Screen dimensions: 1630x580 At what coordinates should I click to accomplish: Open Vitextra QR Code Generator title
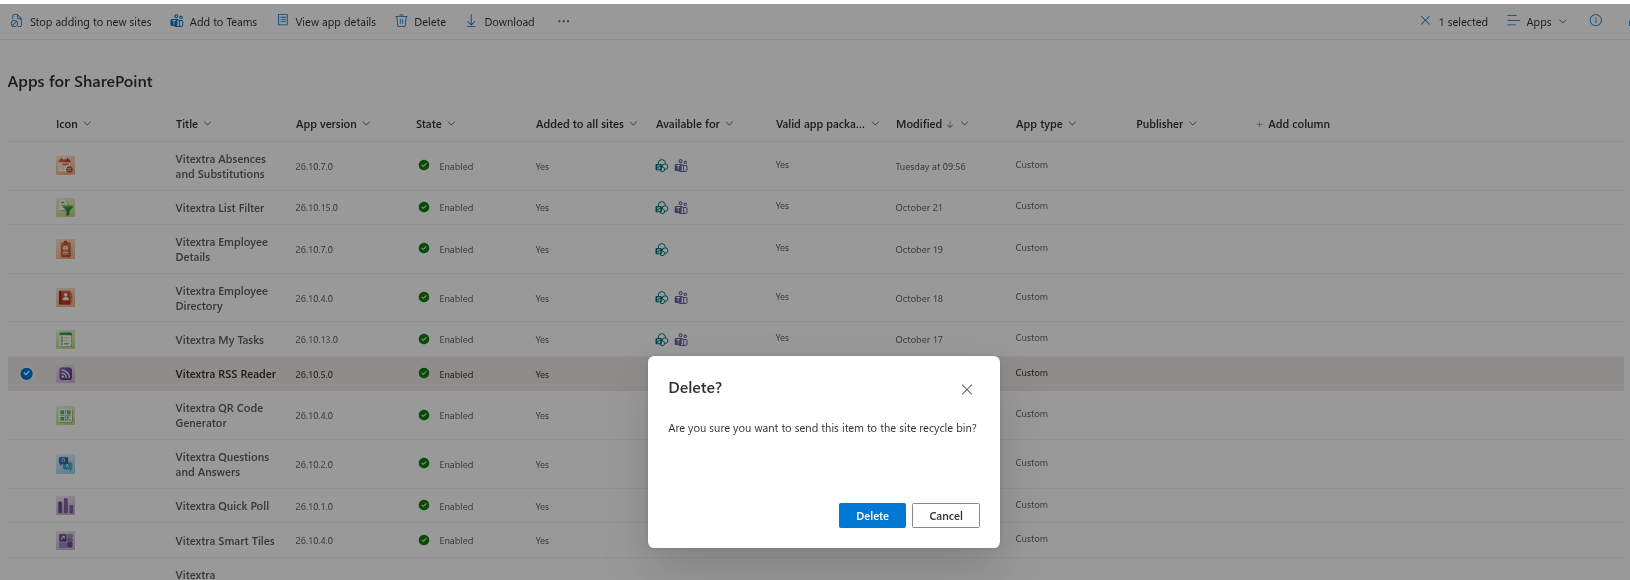219,415
